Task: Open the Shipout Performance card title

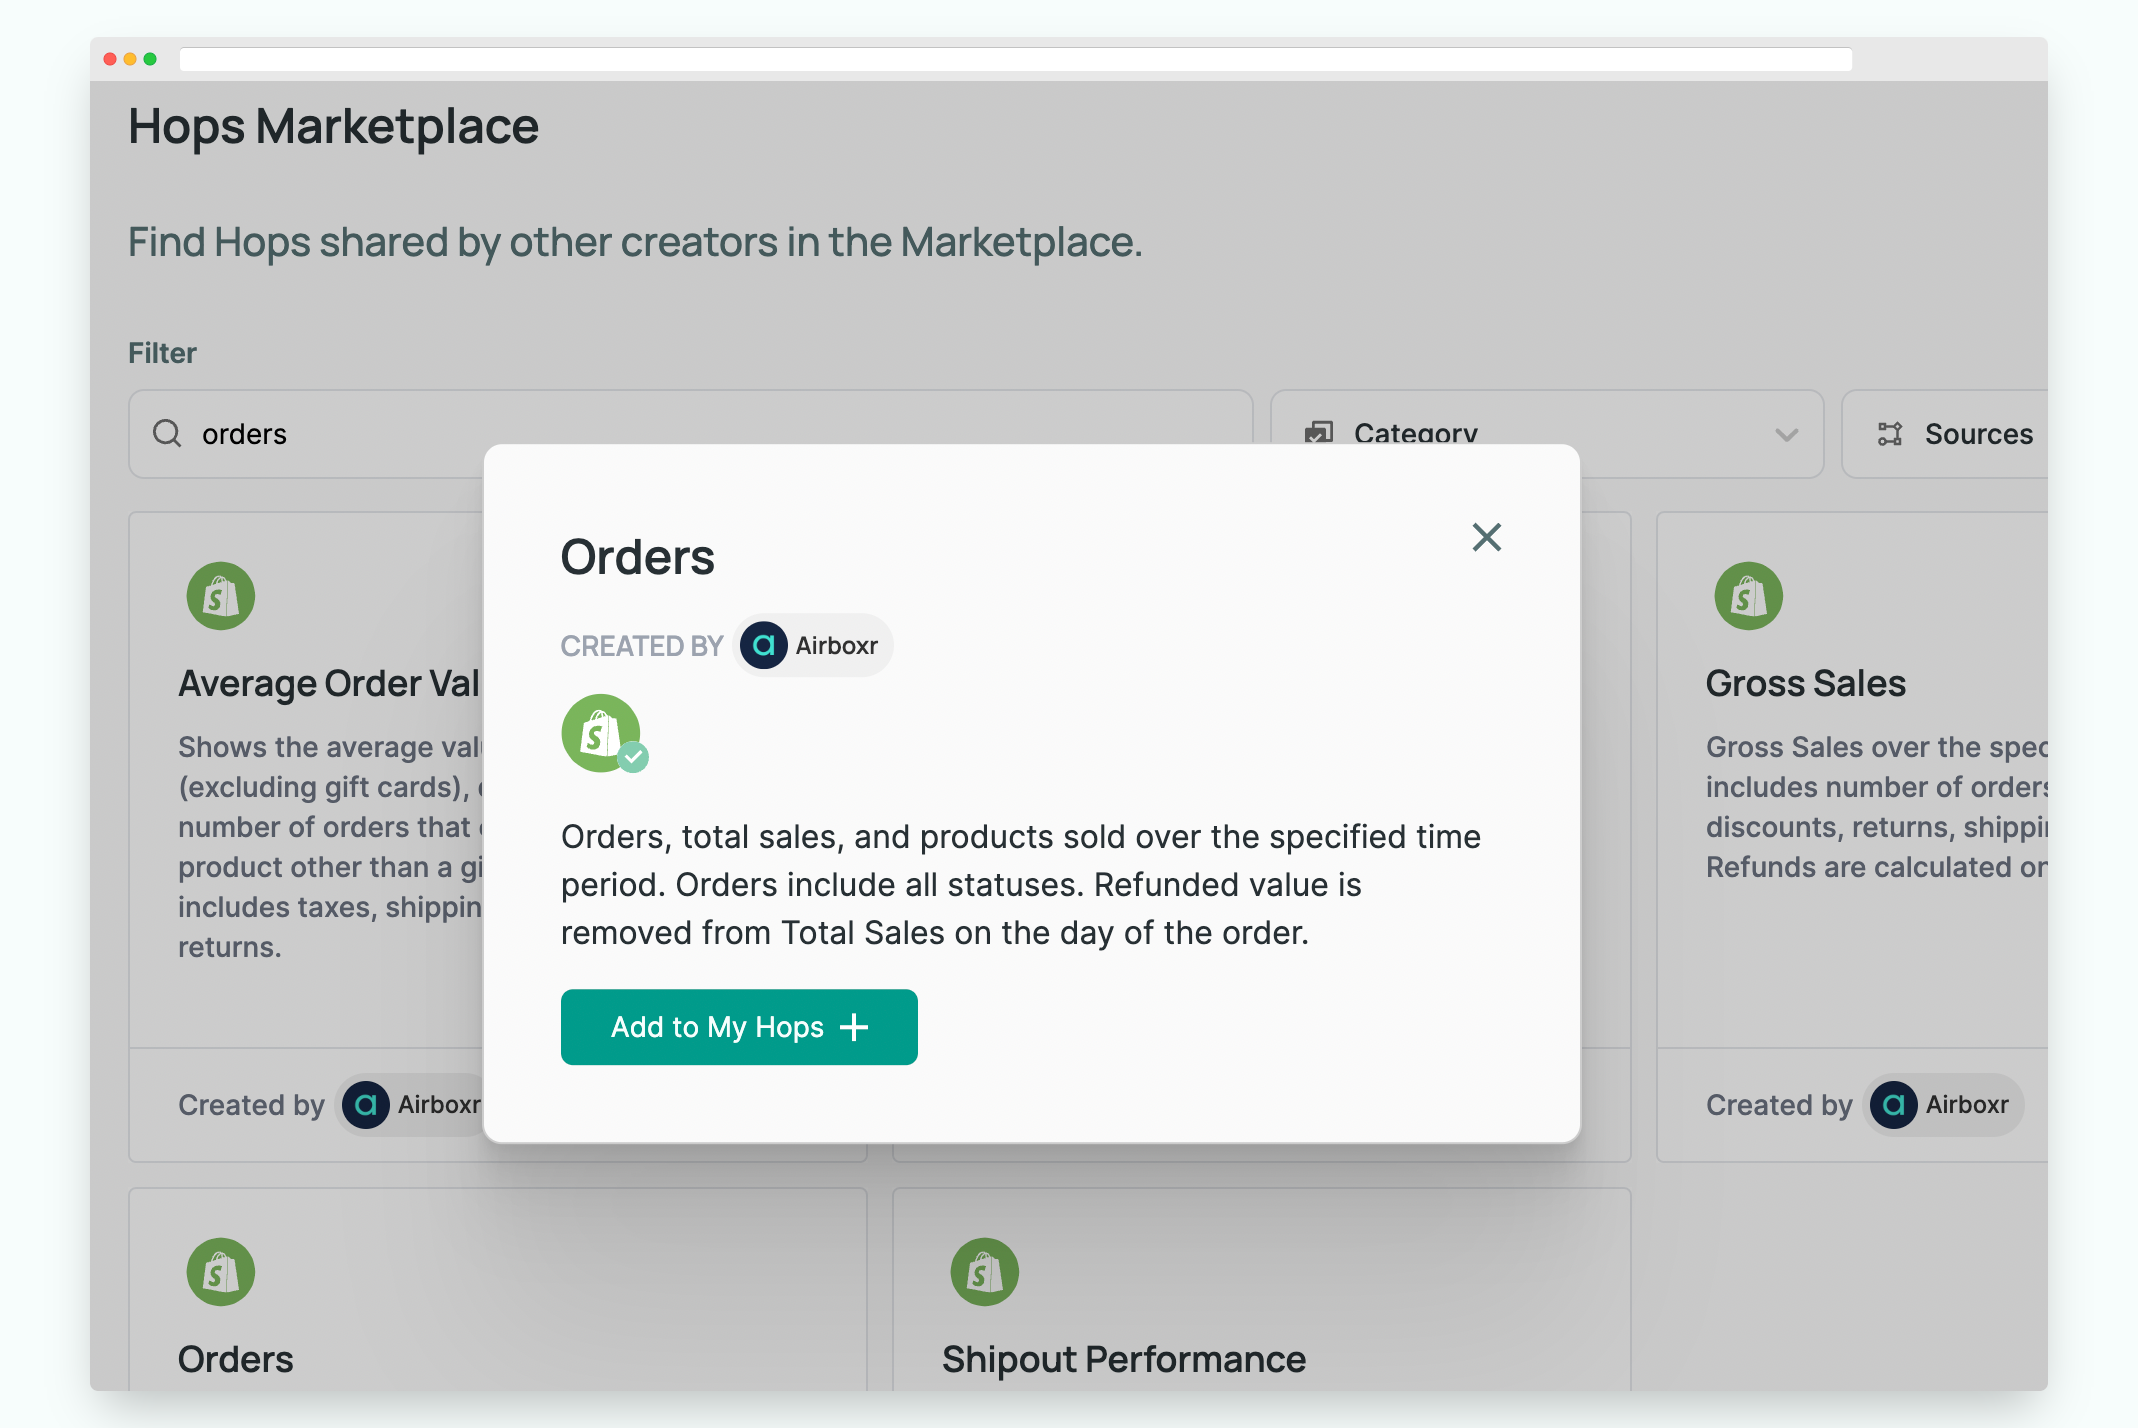Action: (1123, 1359)
